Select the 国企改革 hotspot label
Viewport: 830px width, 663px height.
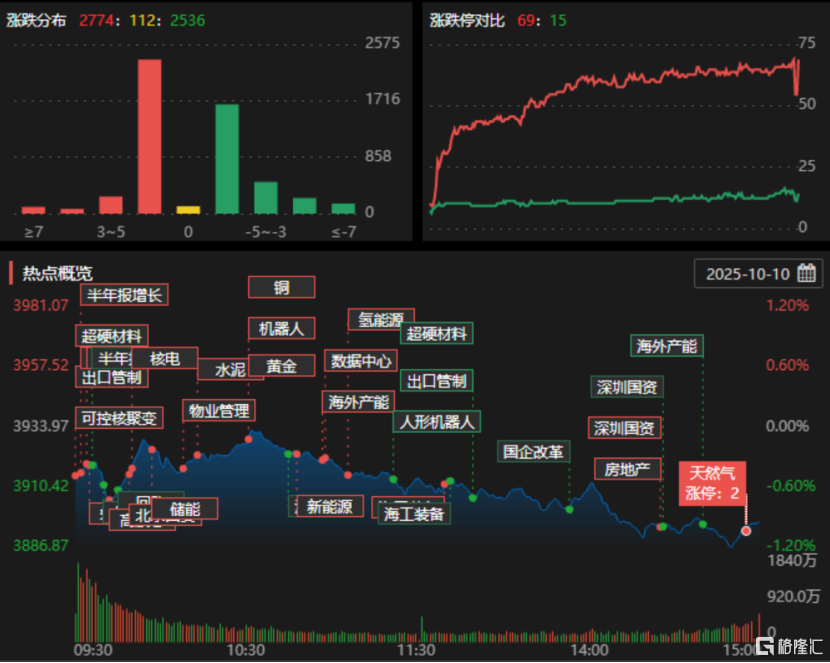pos(533,451)
